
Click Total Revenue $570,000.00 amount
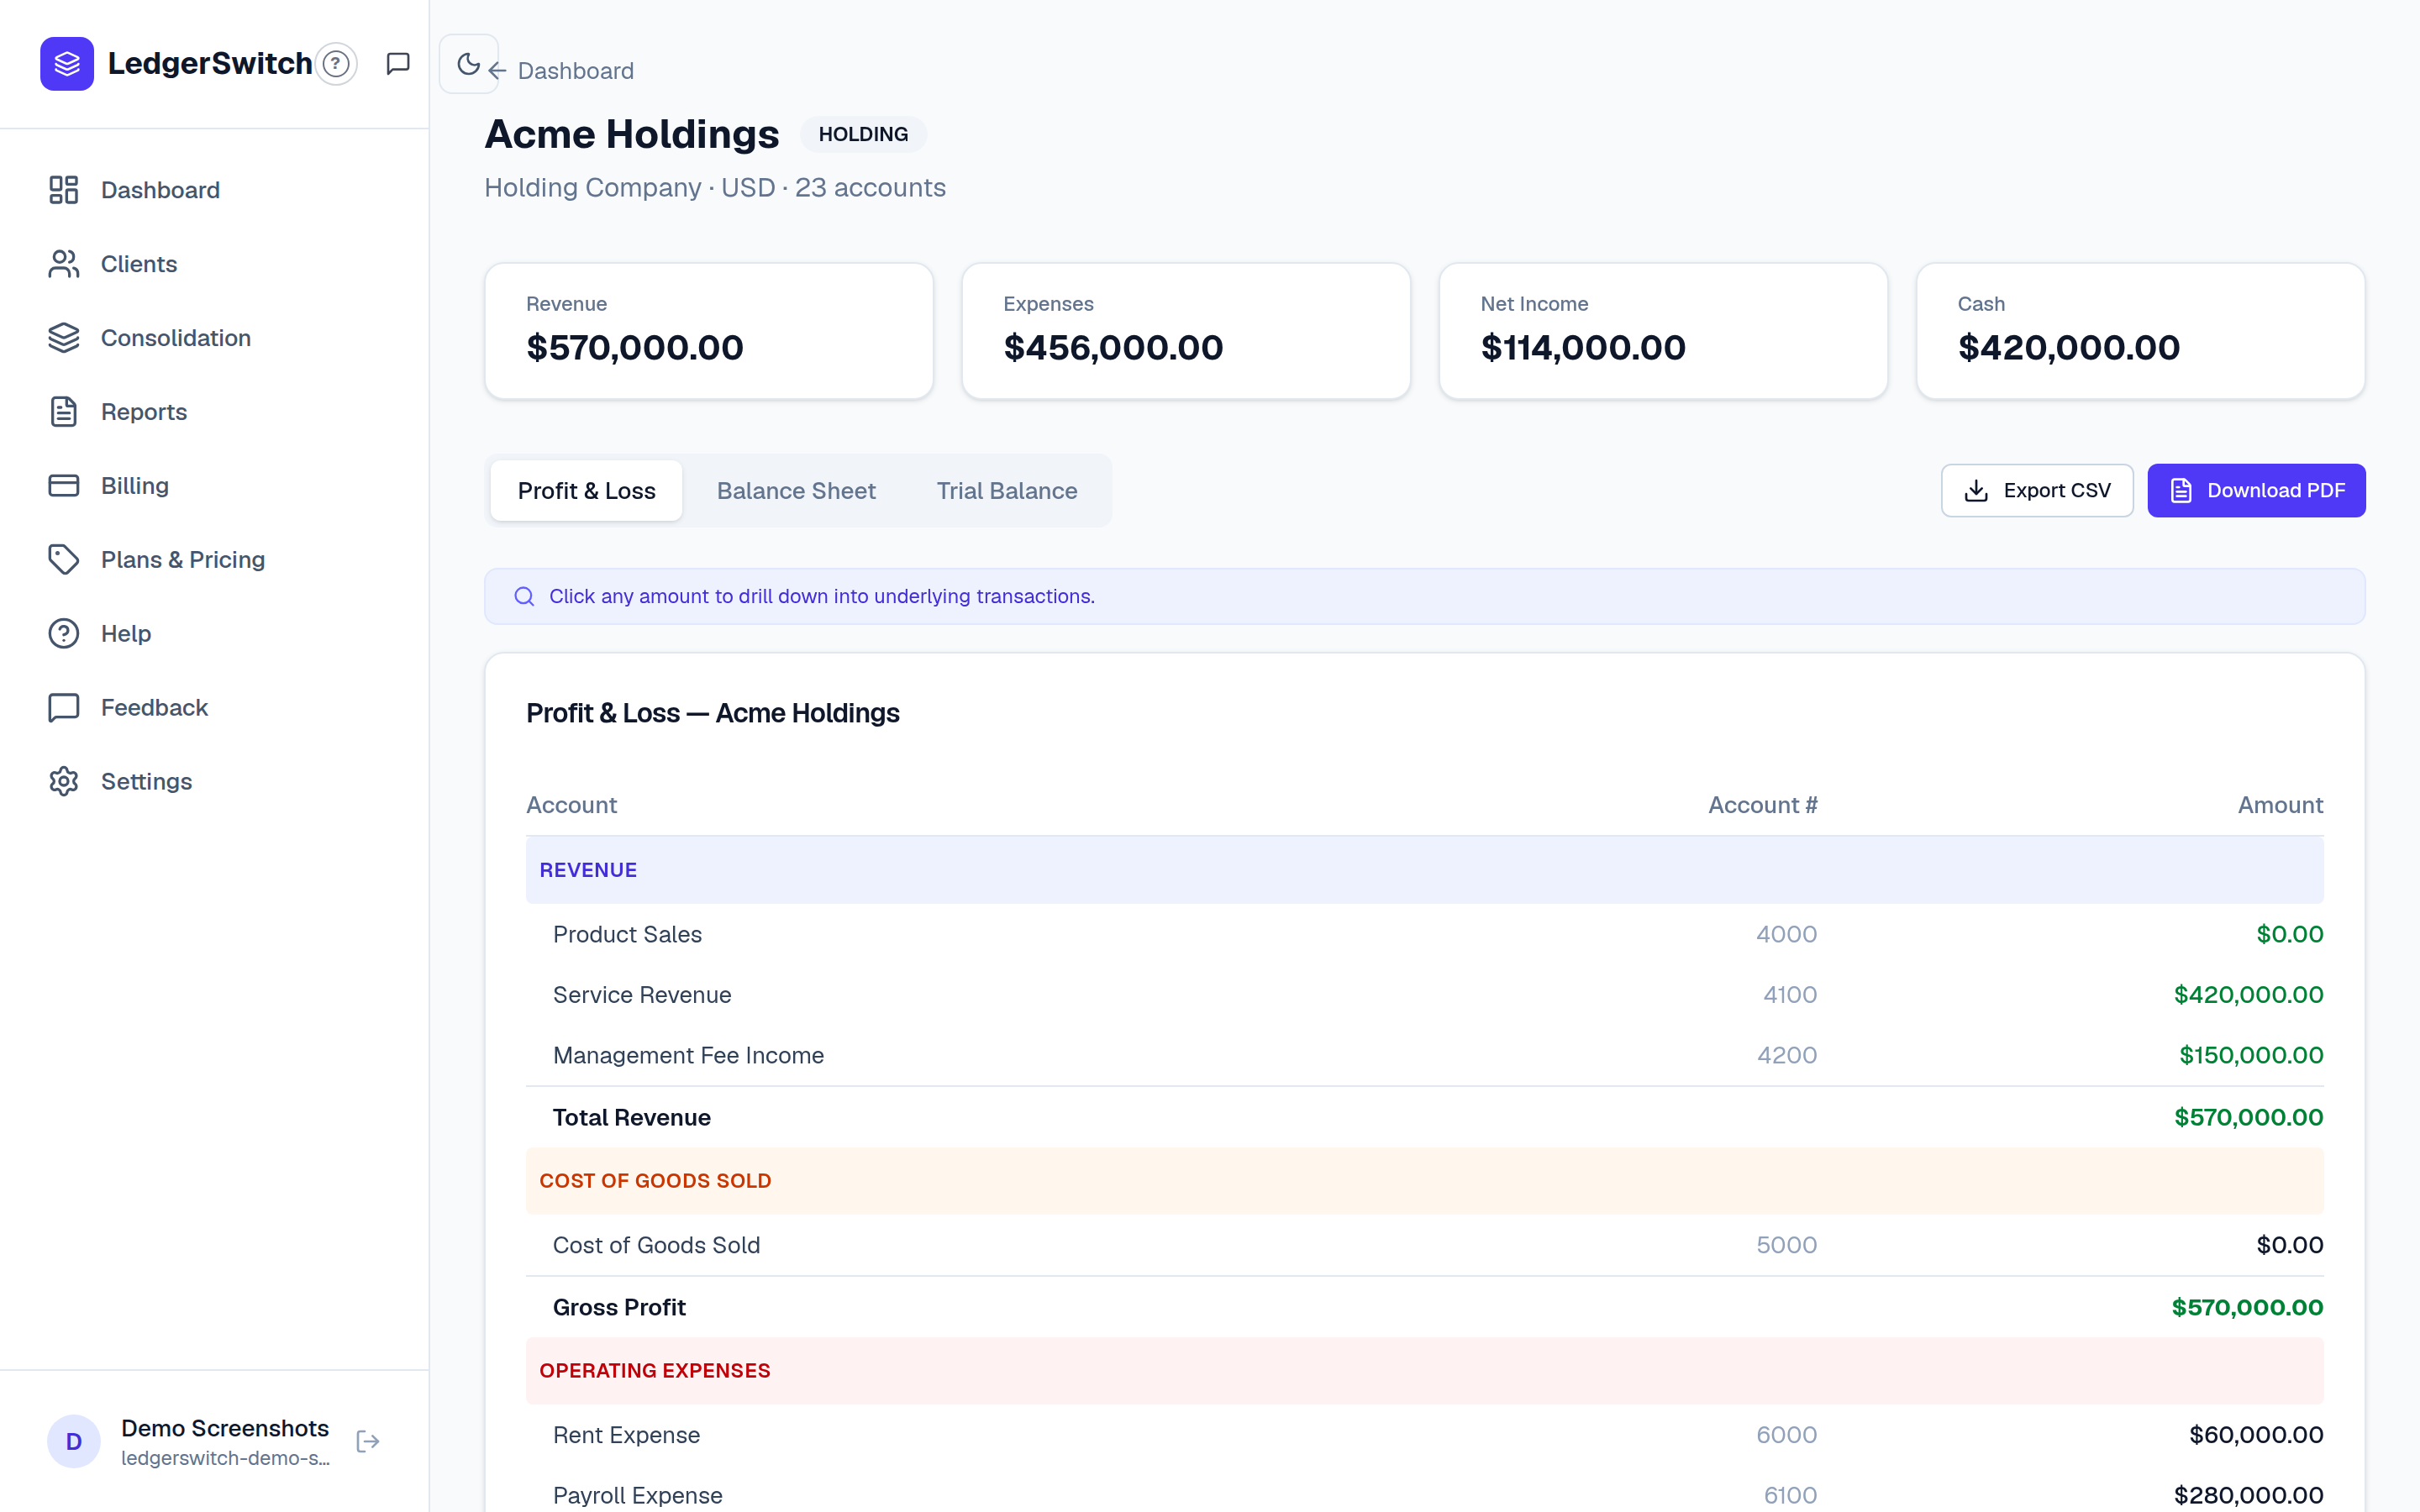click(2248, 1117)
